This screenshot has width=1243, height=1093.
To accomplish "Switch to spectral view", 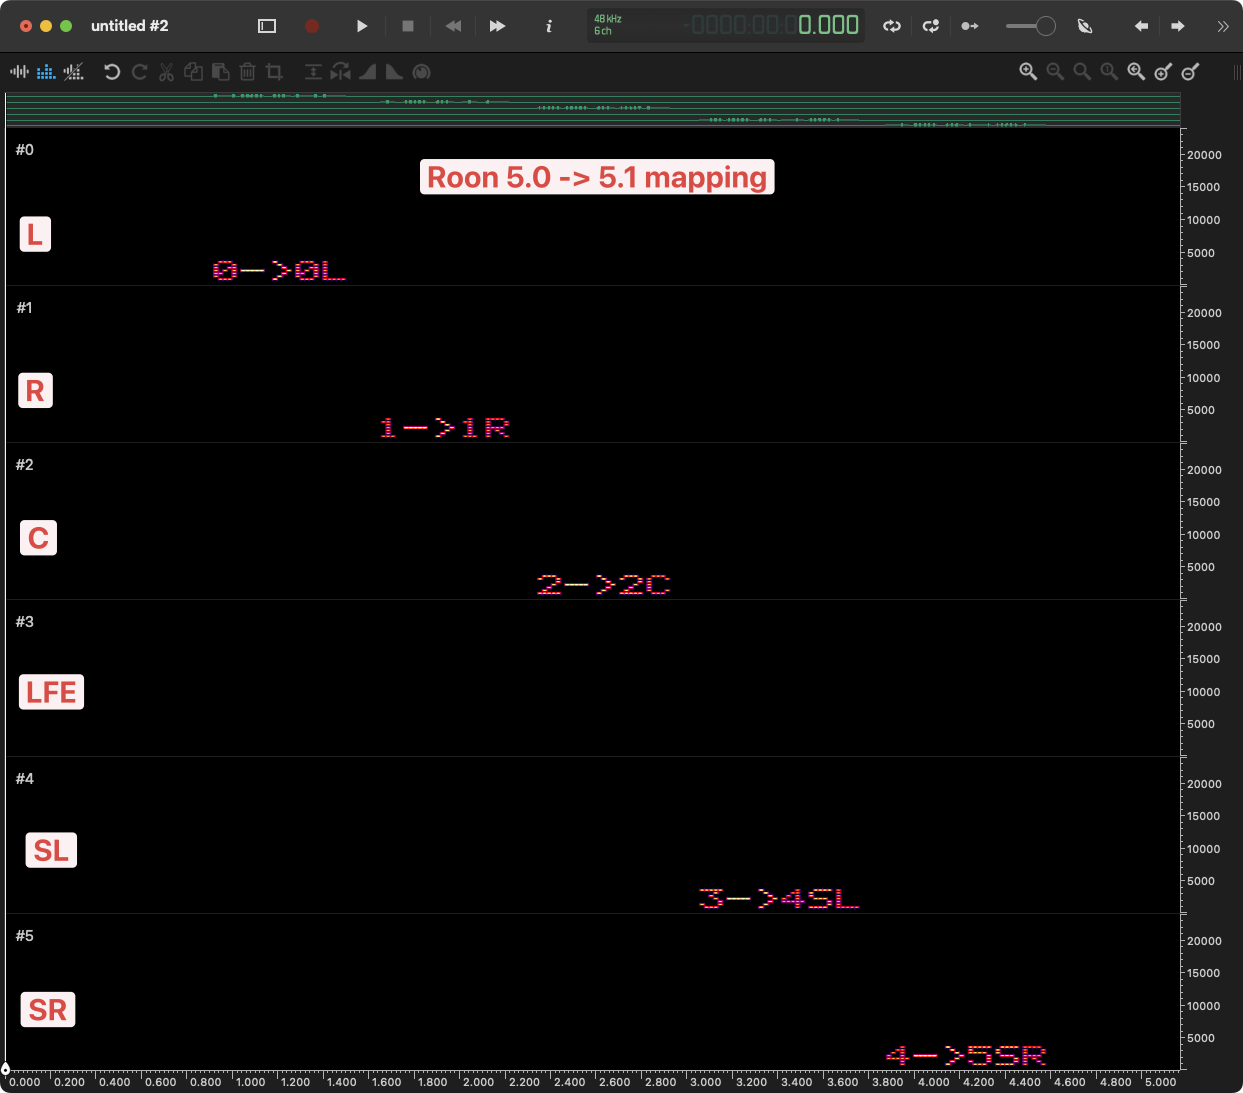I will pyautogui.click(x=46, y=72).
